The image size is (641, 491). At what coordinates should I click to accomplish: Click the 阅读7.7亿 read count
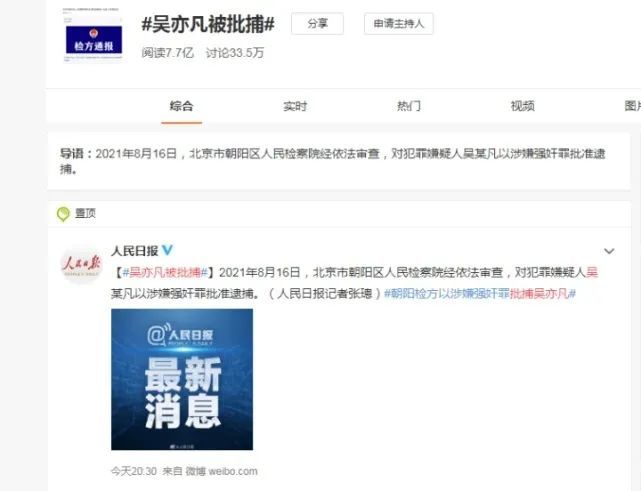[168, 53]
